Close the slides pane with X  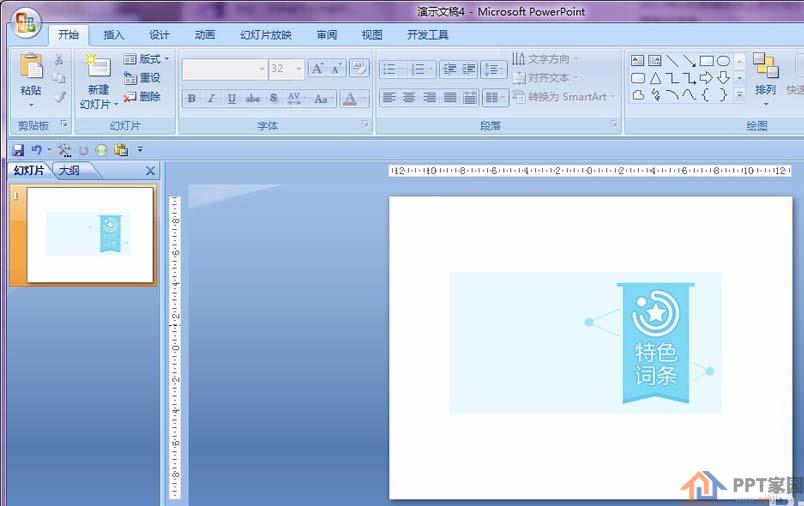click(150, 171)
